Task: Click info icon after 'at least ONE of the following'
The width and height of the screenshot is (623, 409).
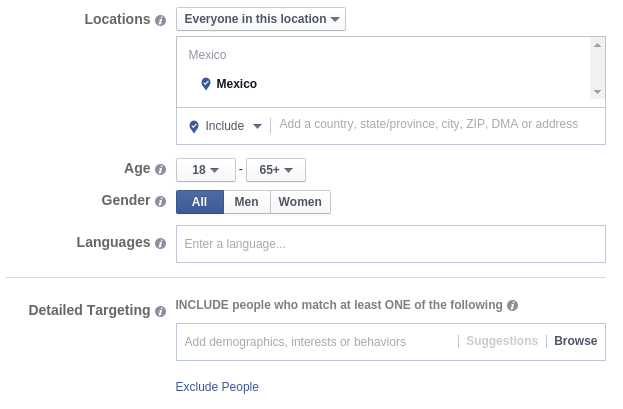Action: [x=513, y=306]
